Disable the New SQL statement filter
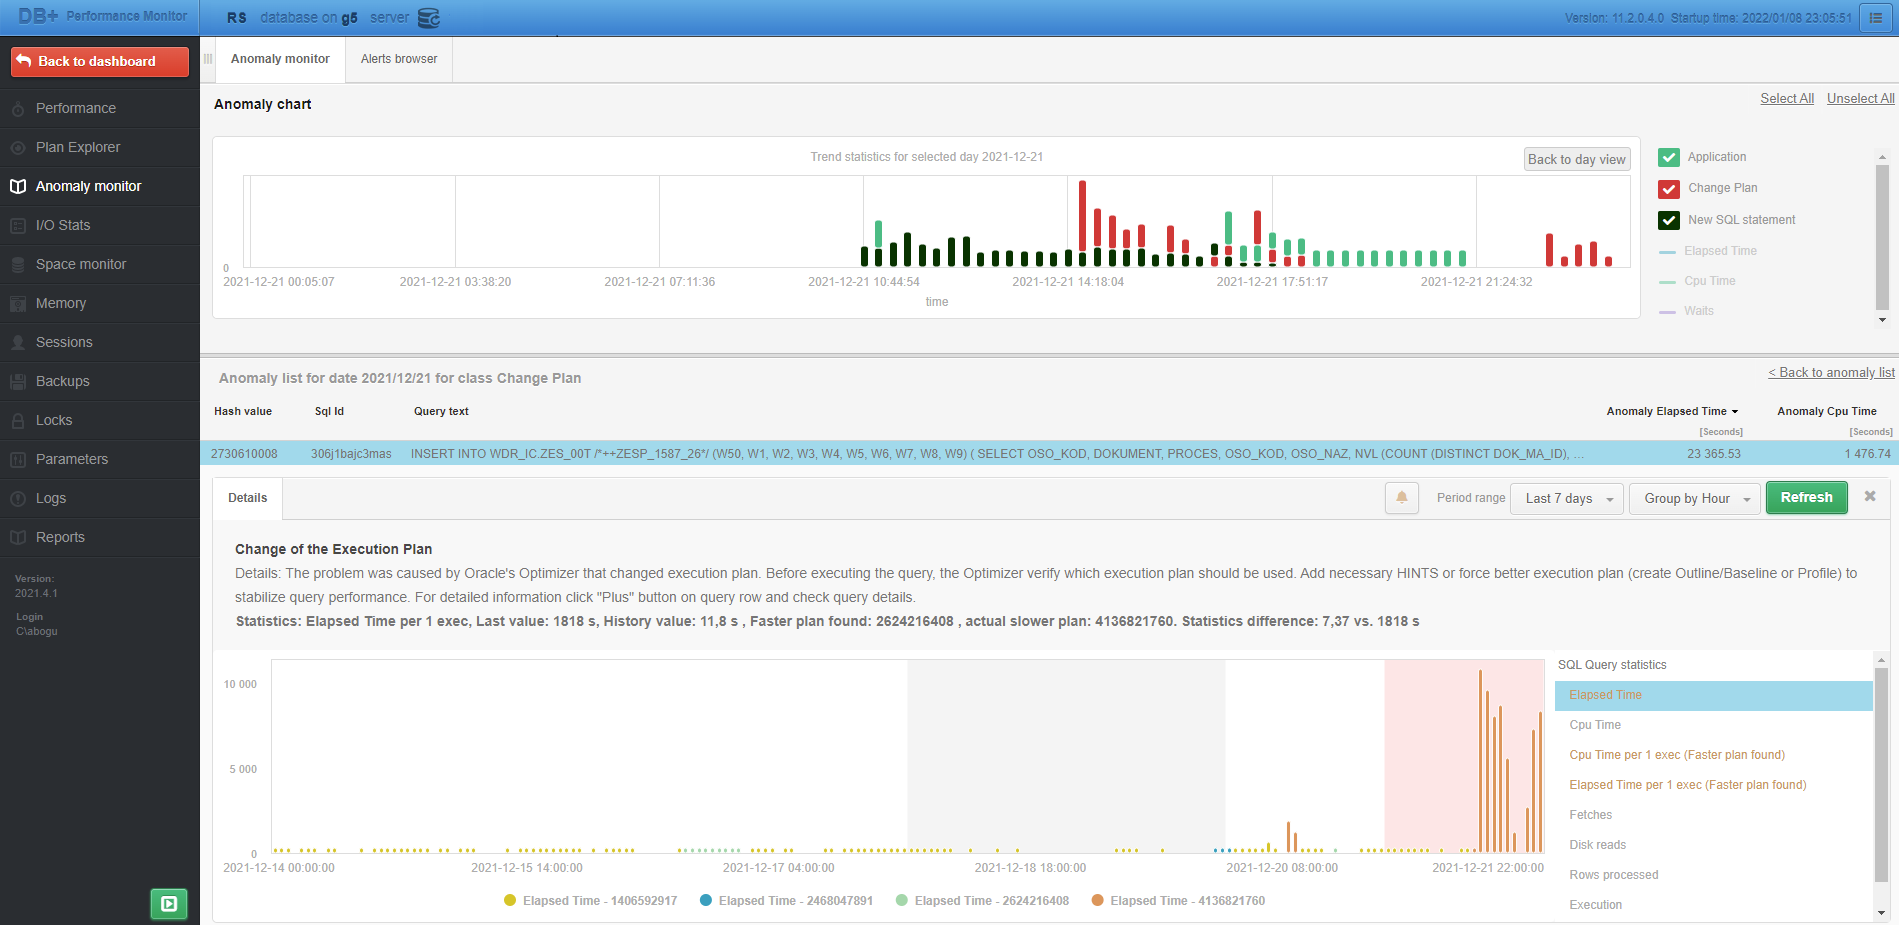Image resolution: width=1899 pixels, height=925 pixels. tap(1667, 220)
